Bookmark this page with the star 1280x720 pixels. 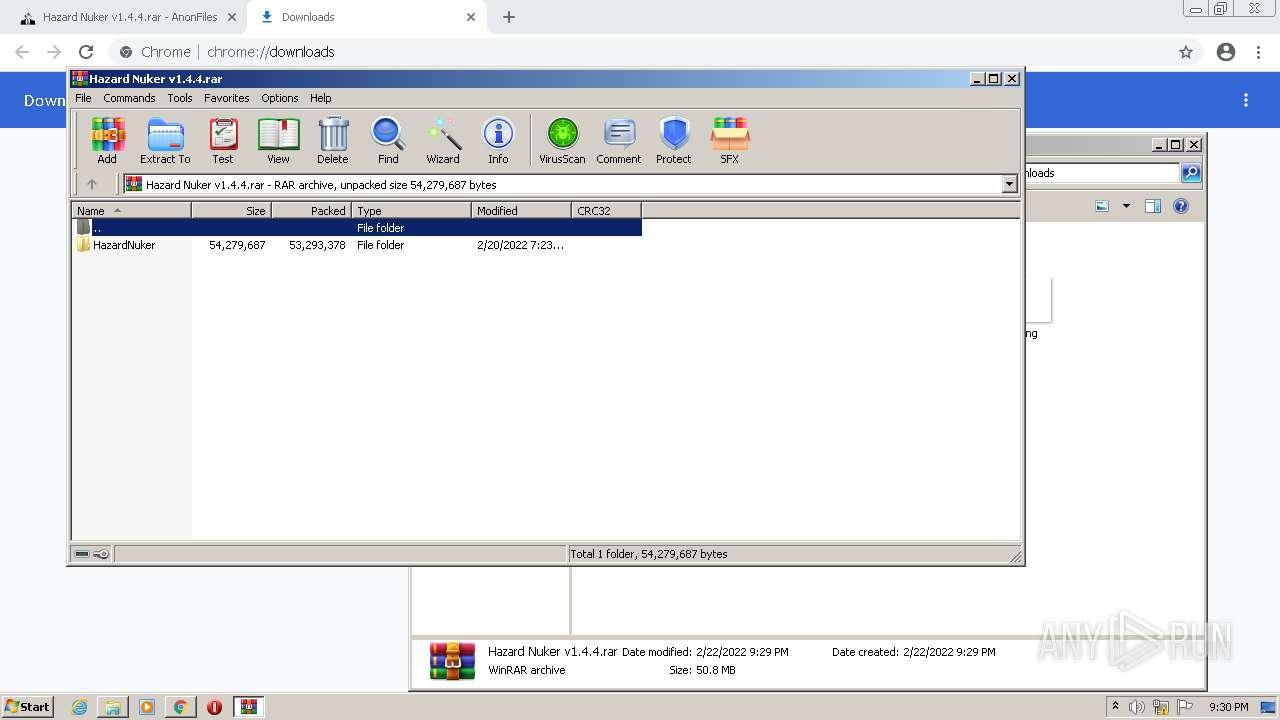click(x=1186, y=52)
